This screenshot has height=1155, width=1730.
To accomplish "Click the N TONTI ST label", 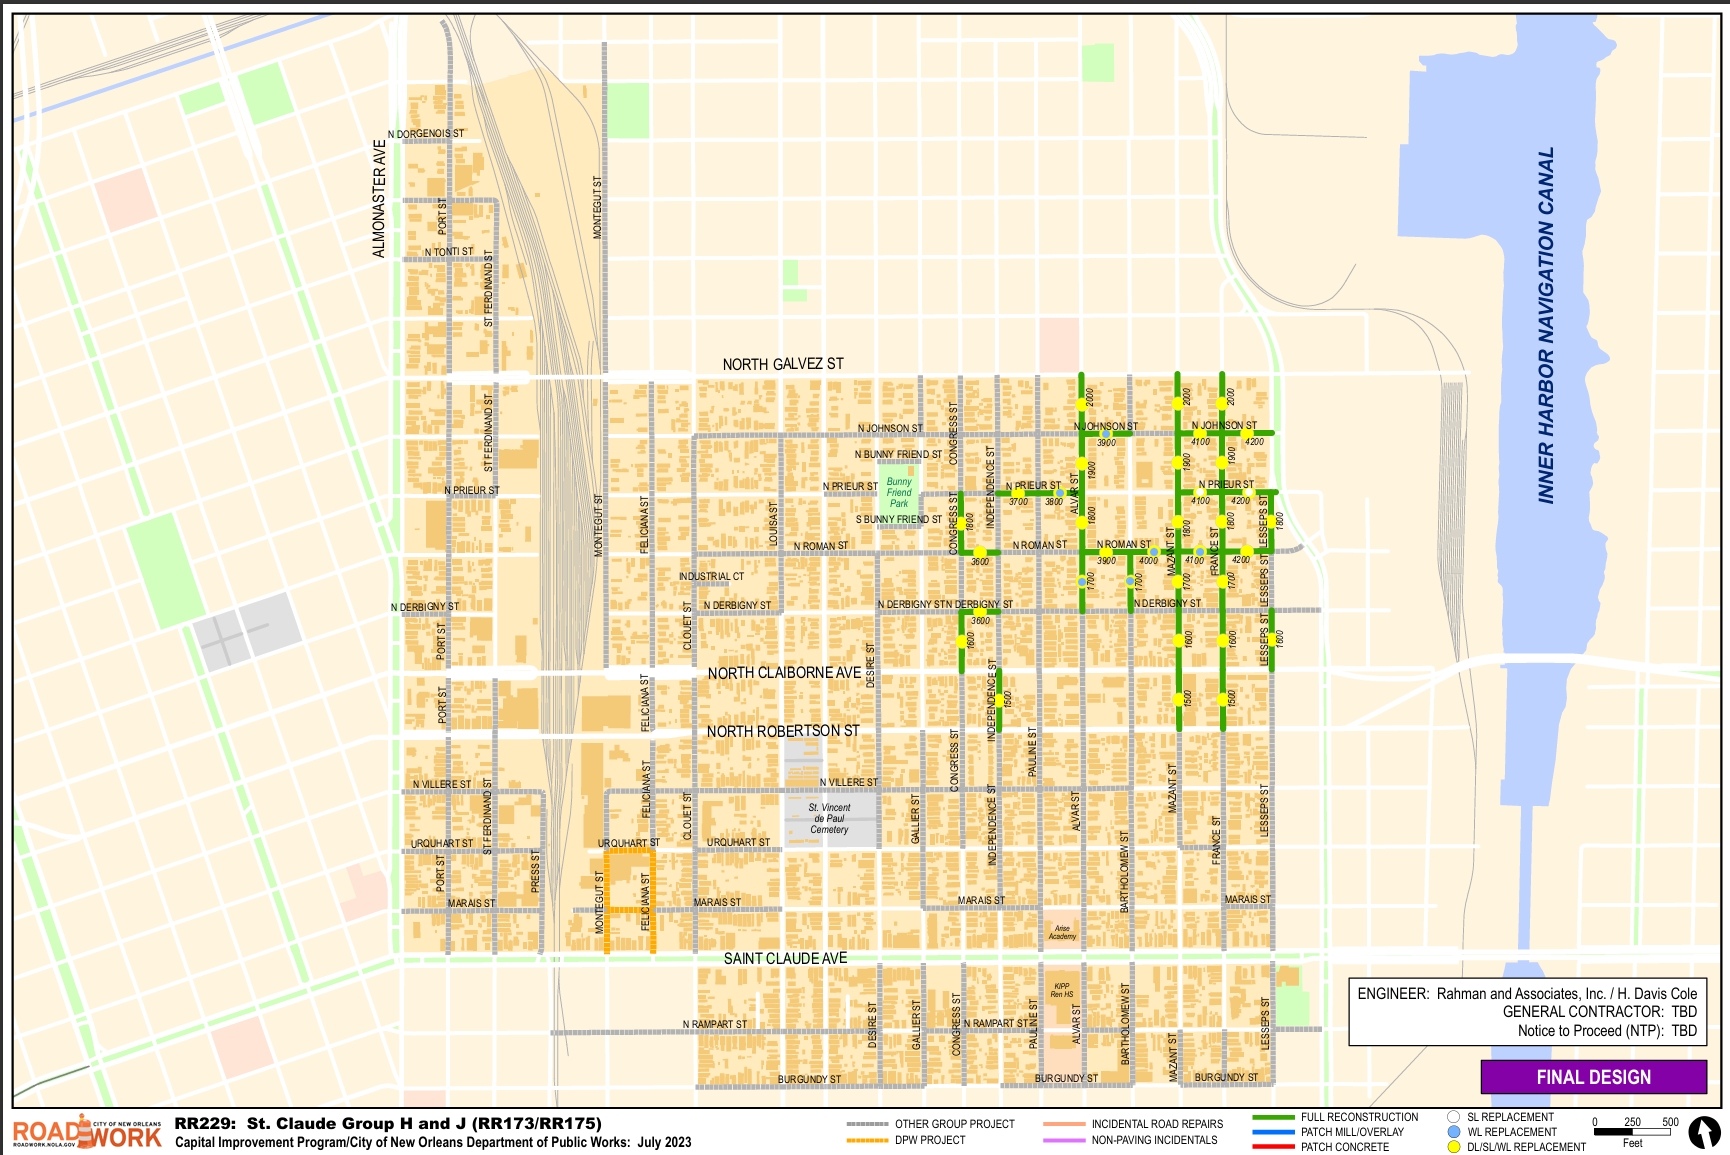I will tap(449, 252).
